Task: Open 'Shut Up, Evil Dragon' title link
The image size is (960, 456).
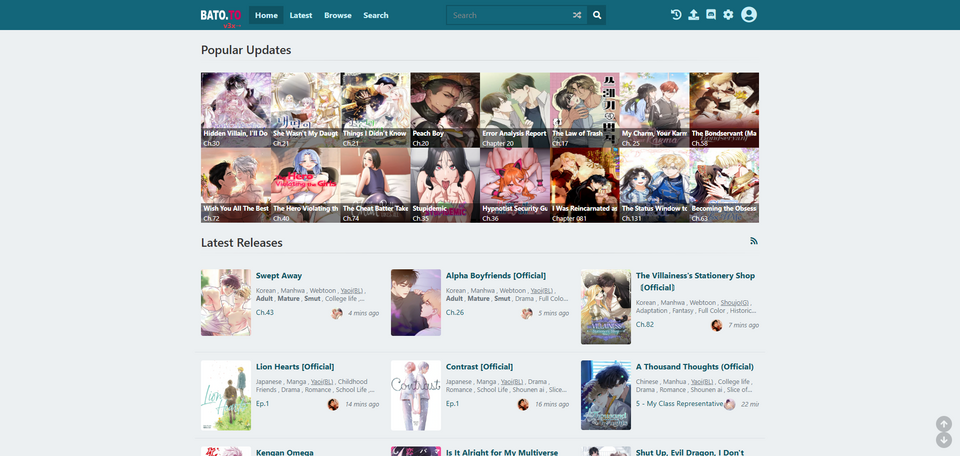Action: [690, 452]
